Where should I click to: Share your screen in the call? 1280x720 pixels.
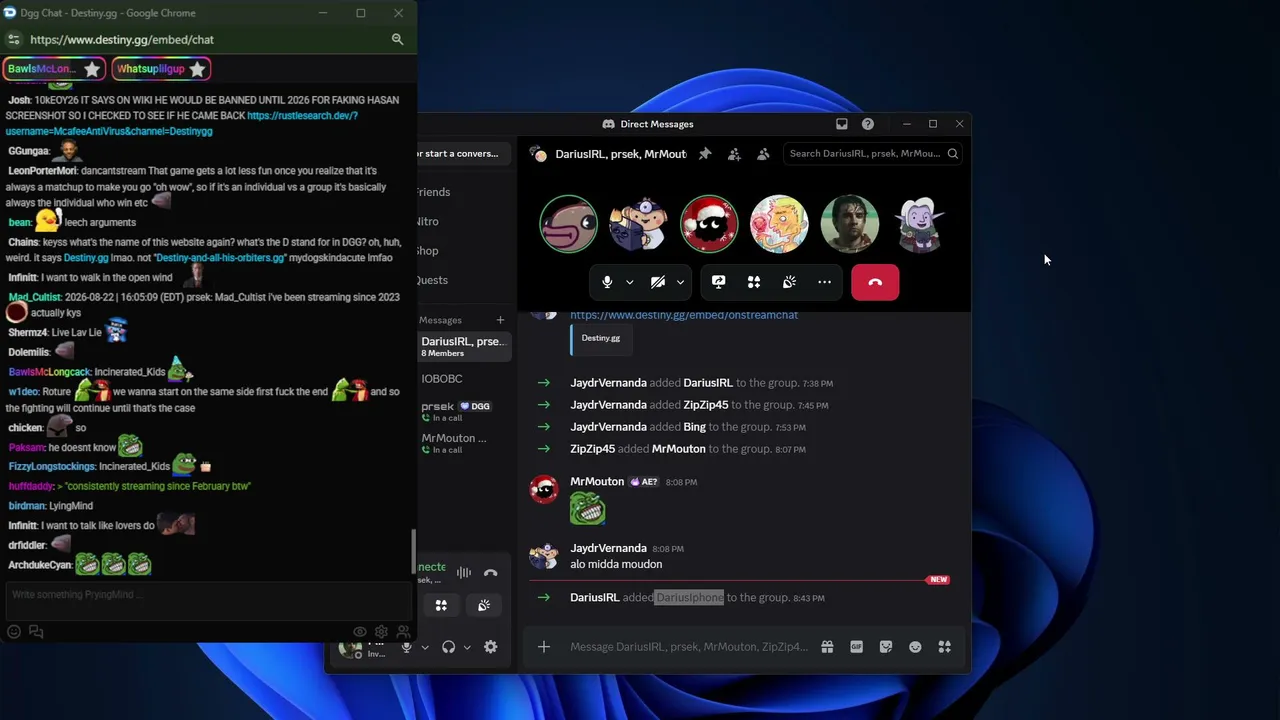tap(718, 282)
